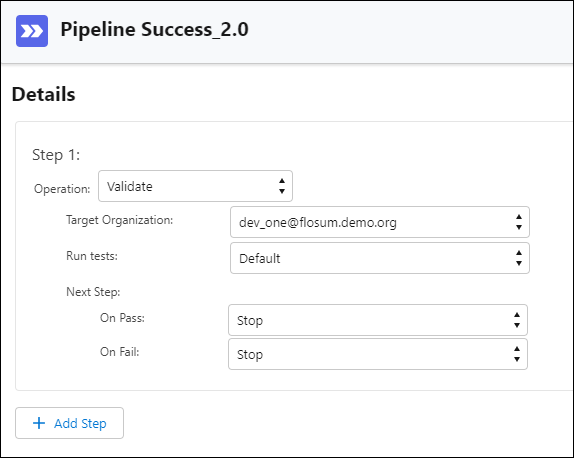Viewport: 574px width, 458px height.
Task: Click the Target Organization: label
Action: click(x=119, y=220)
